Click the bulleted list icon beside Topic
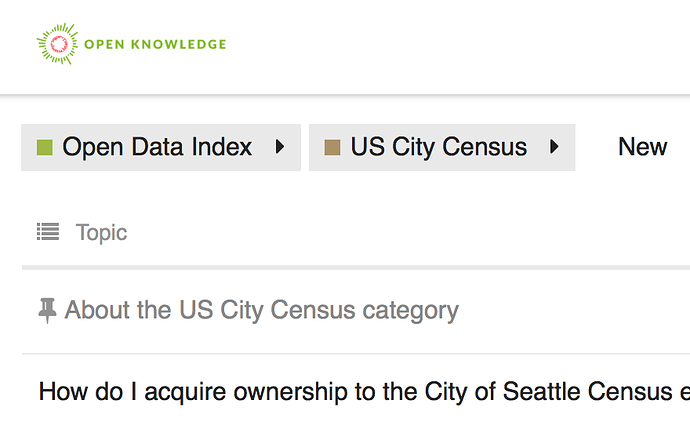The height and width of the screenshot is (421, 690). 47,232
